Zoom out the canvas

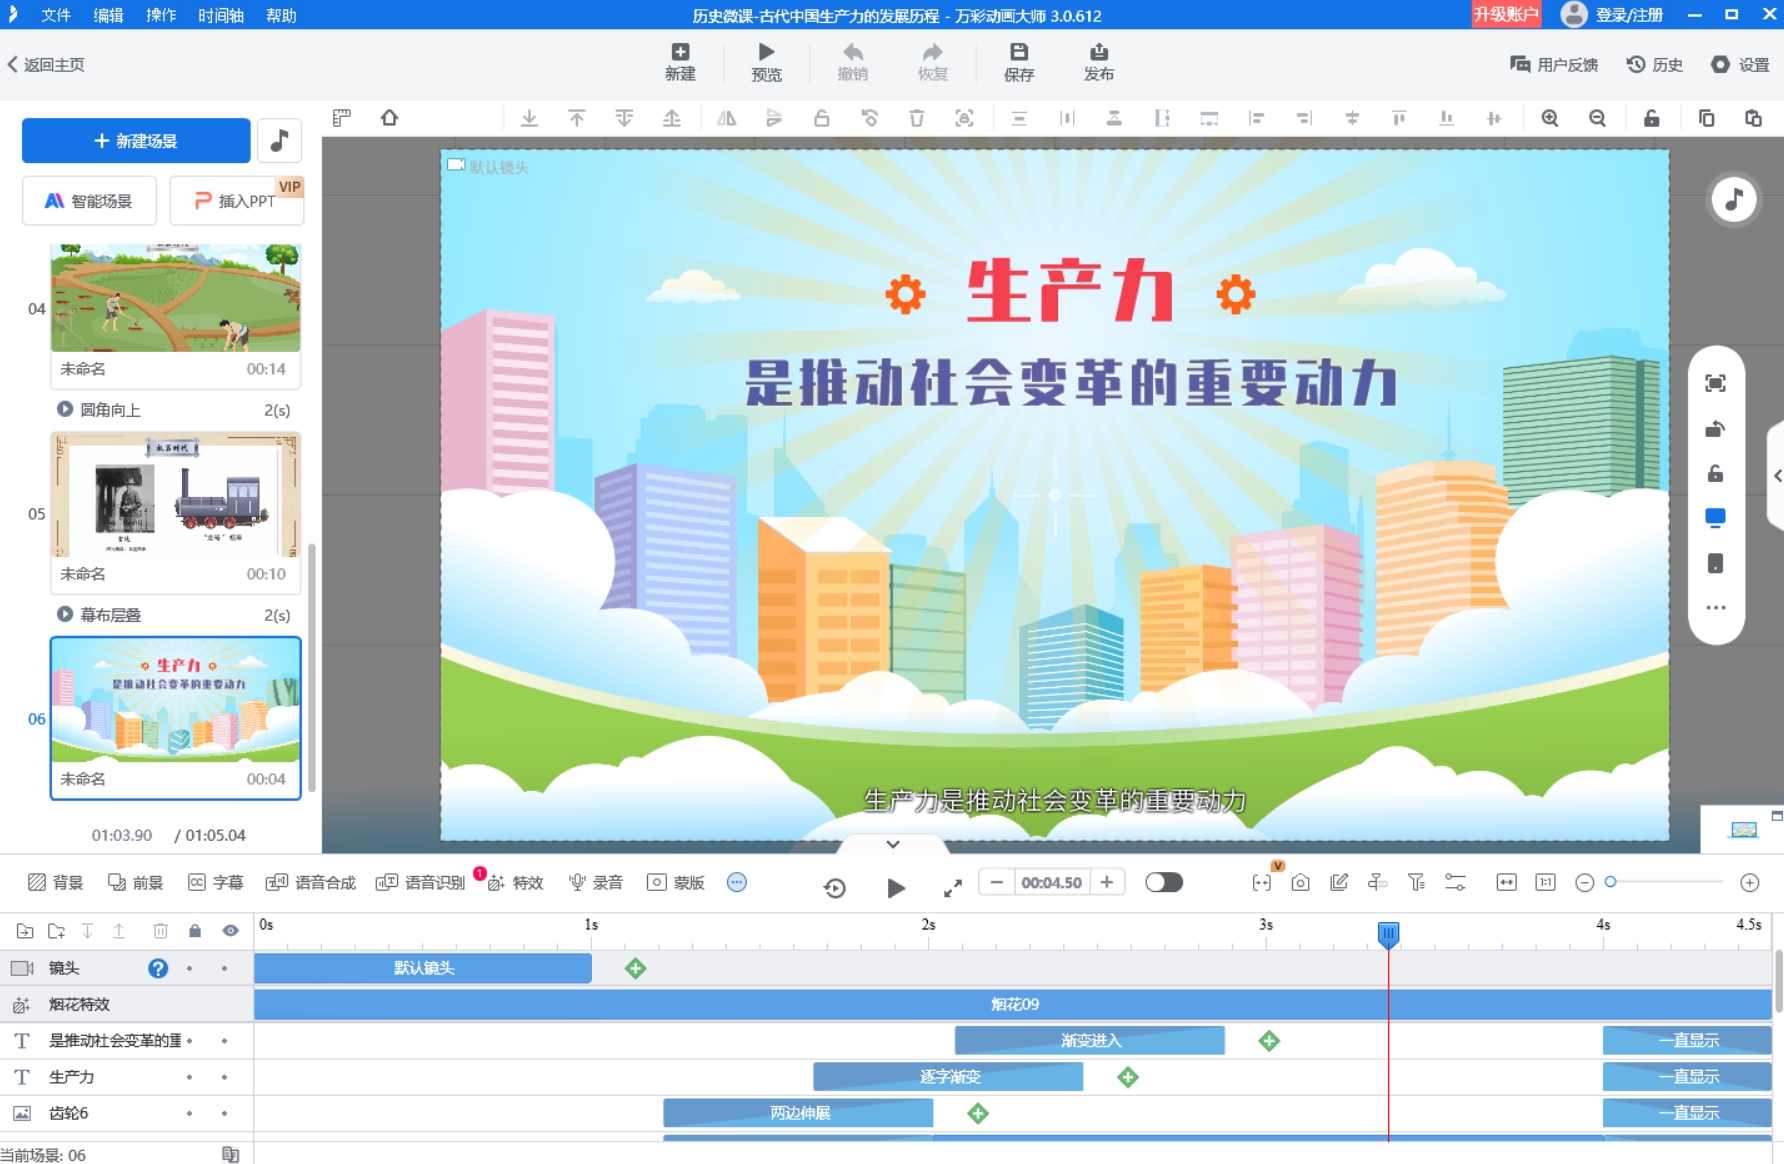coord(1597,118)
